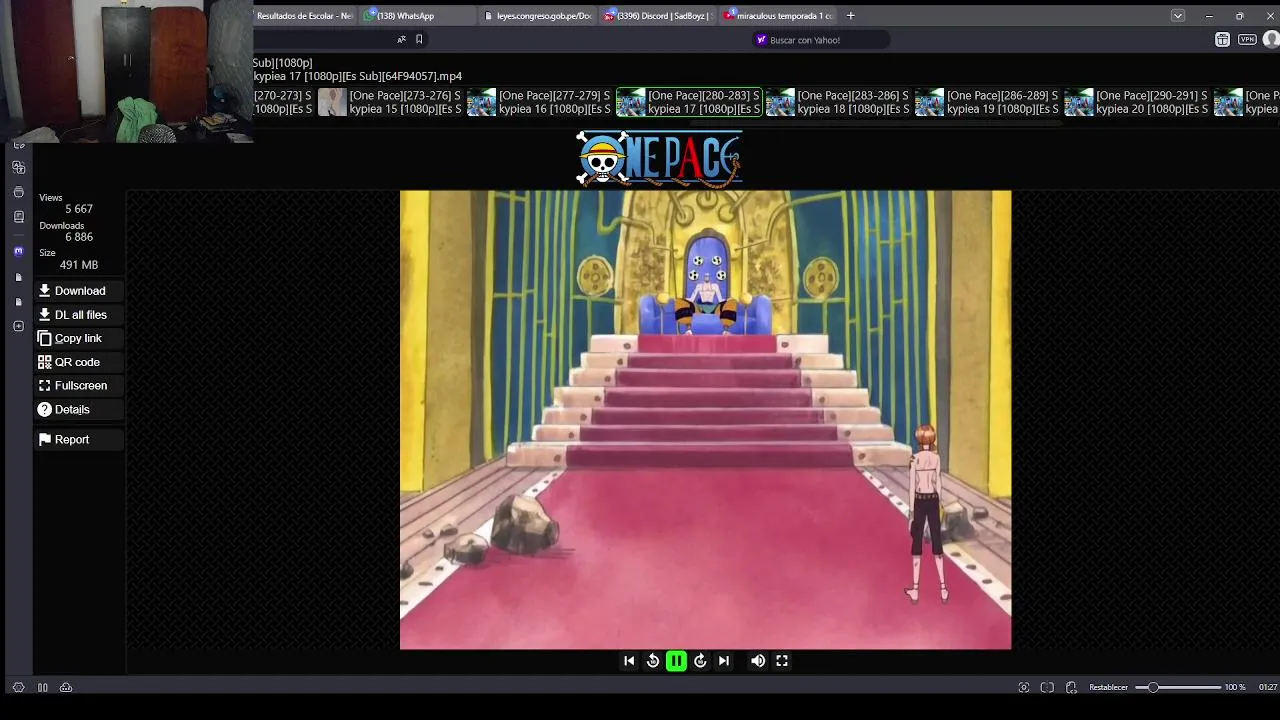This screenshot has height=720, width=1280.
Task: Open Skypiea 19 [286-289] file thumbnail
Action: point(988,102)
